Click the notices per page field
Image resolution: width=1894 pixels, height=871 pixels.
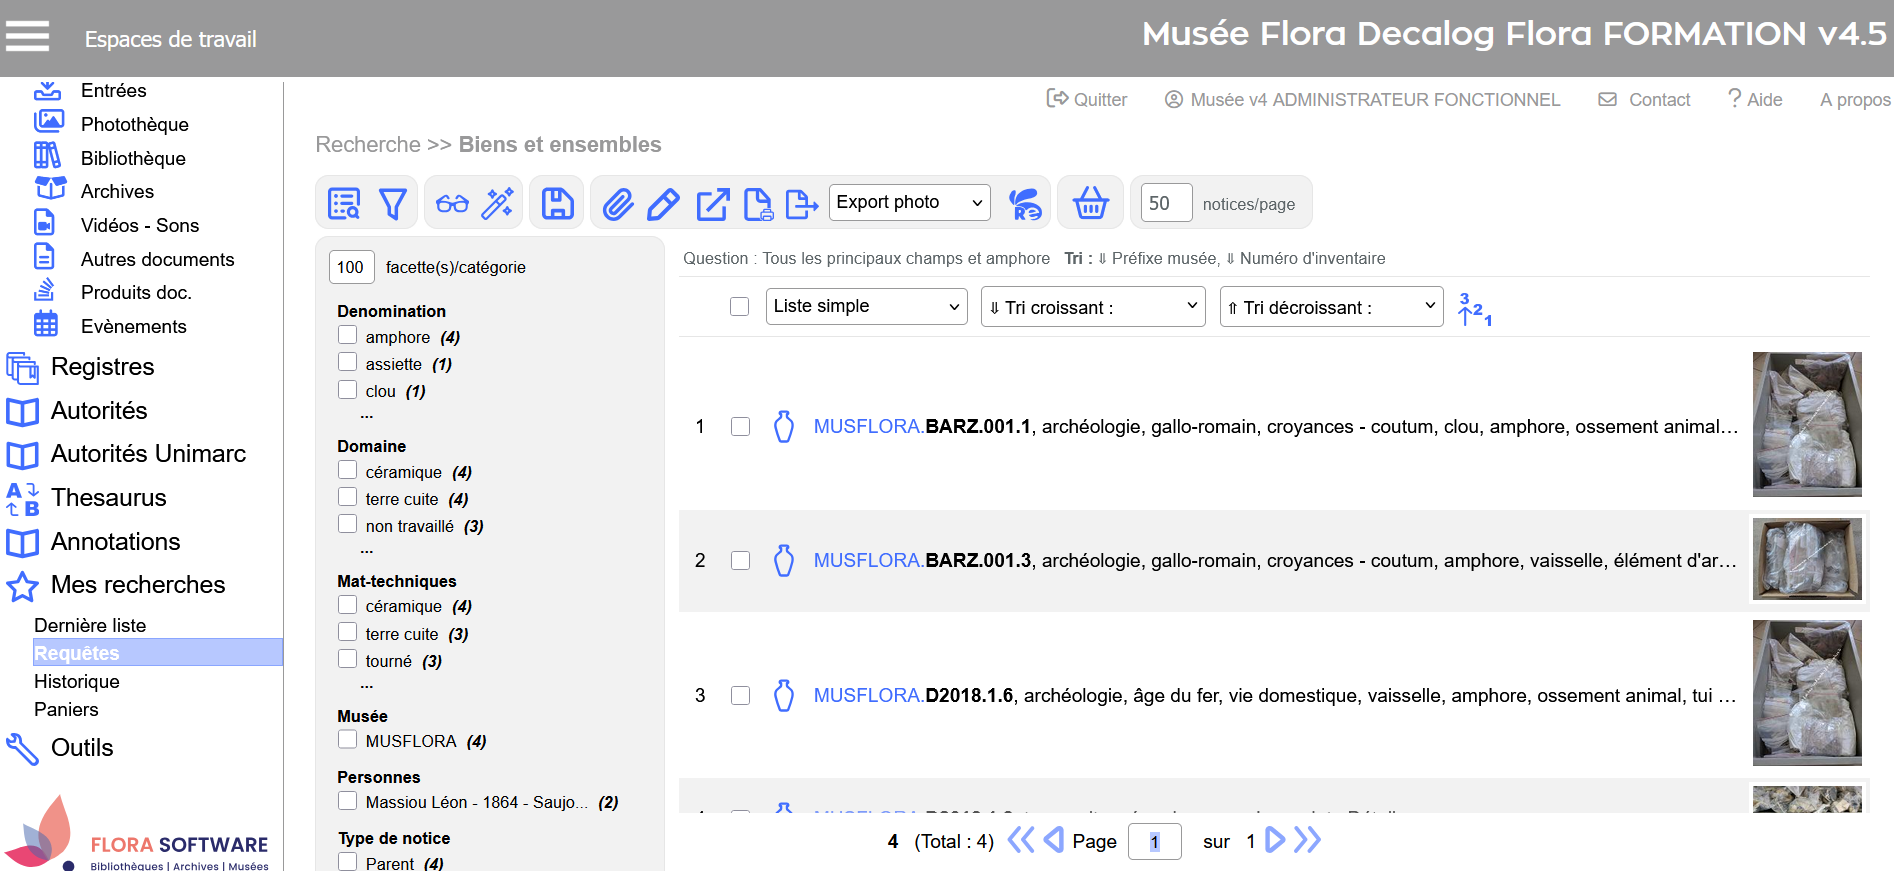point(1166,203)
